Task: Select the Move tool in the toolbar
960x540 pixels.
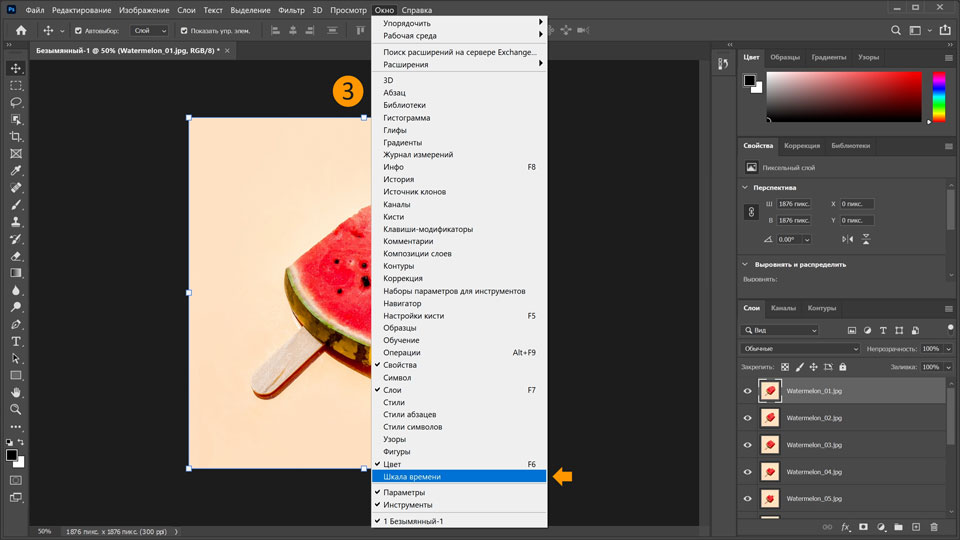Action: tap(16, 69)
